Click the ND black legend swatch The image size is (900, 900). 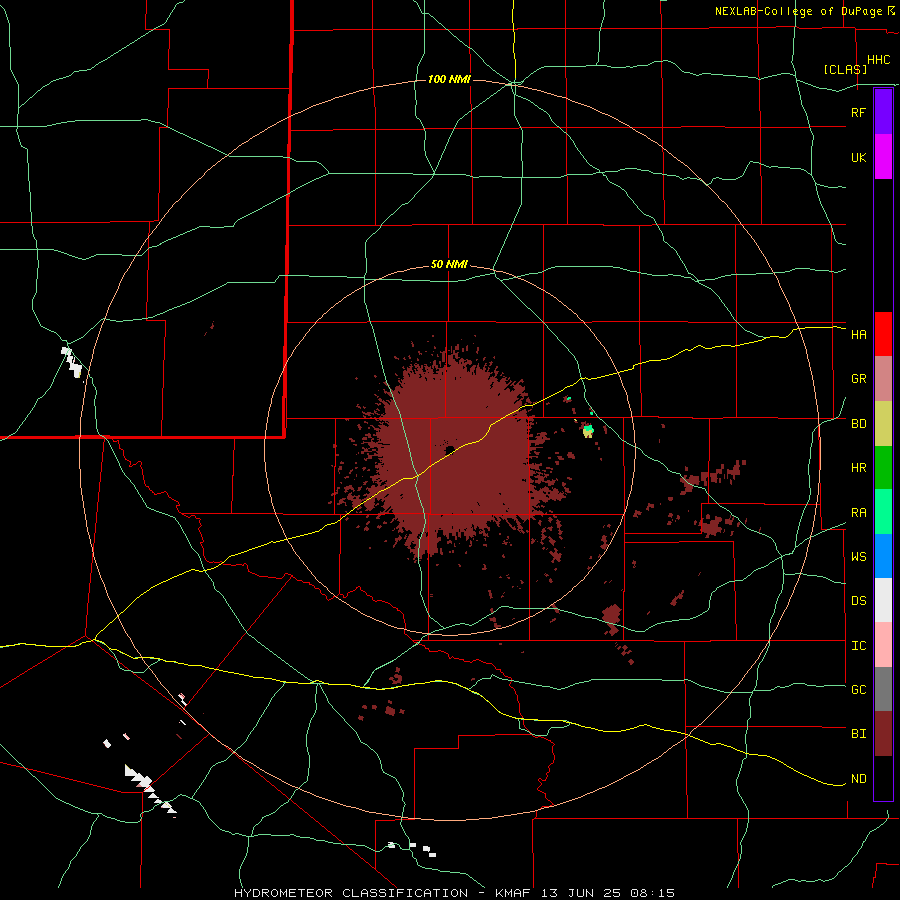pyautogui.click(x=883, y=778)
